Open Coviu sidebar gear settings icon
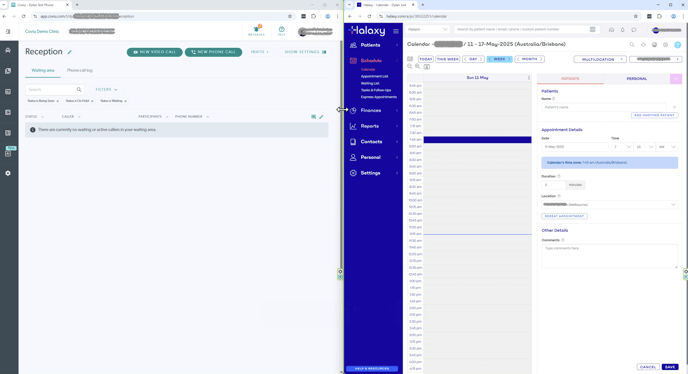 [8, 173]
